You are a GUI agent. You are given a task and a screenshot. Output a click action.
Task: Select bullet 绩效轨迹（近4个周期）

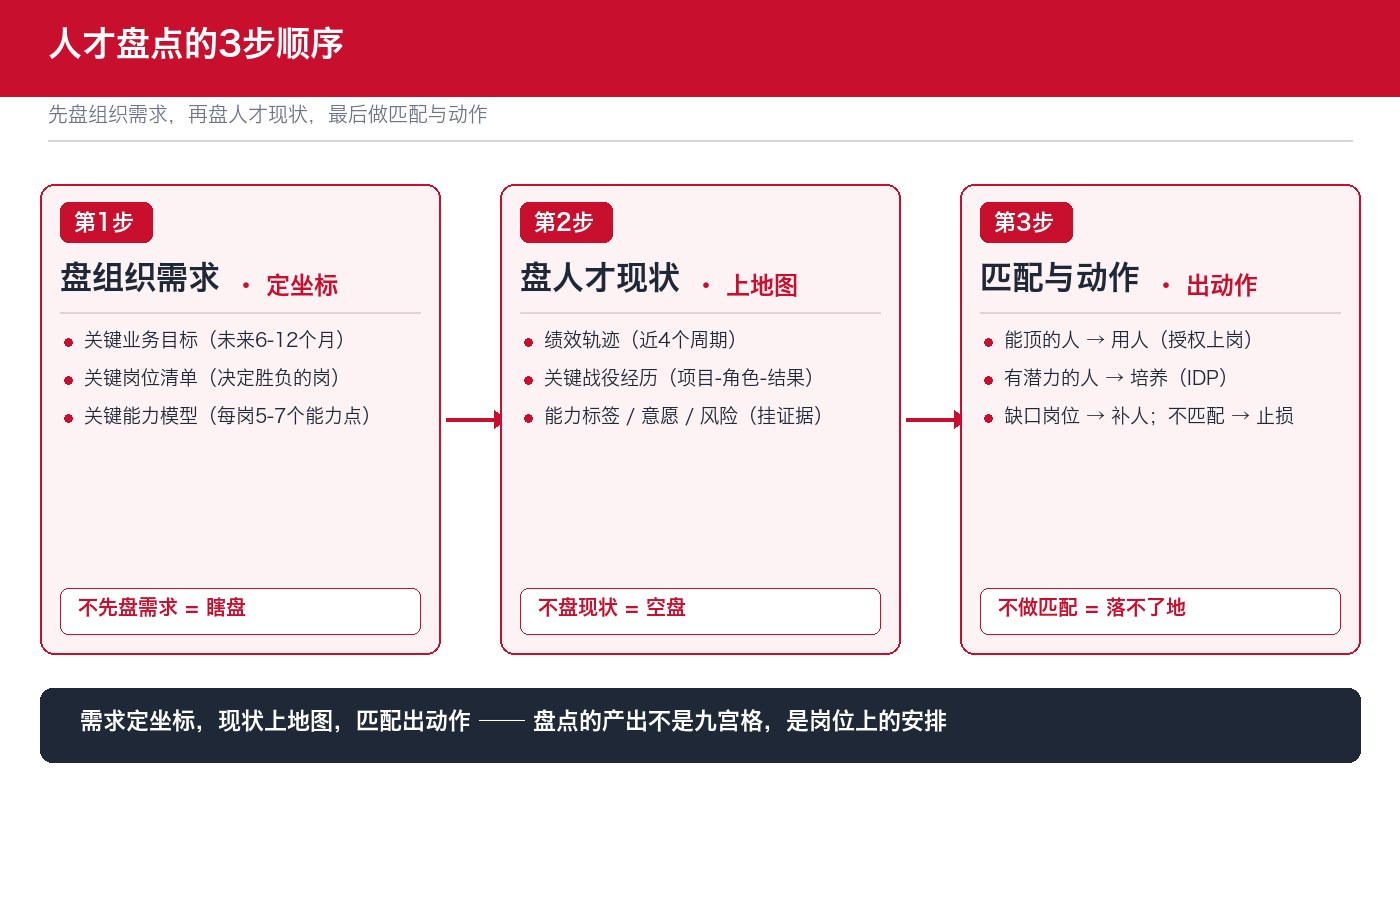[x=630, y=340]
